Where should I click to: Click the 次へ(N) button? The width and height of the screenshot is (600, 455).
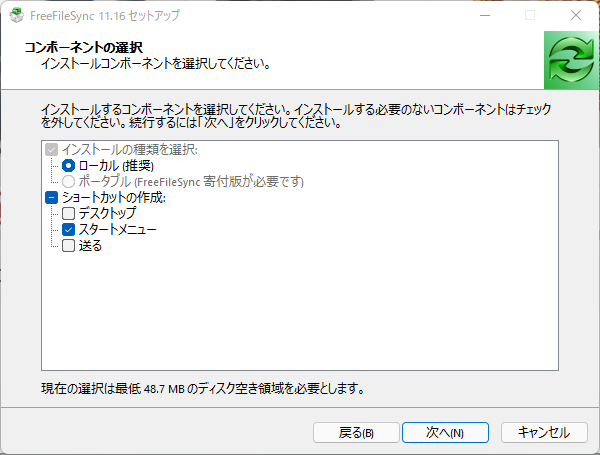point(445,432)
